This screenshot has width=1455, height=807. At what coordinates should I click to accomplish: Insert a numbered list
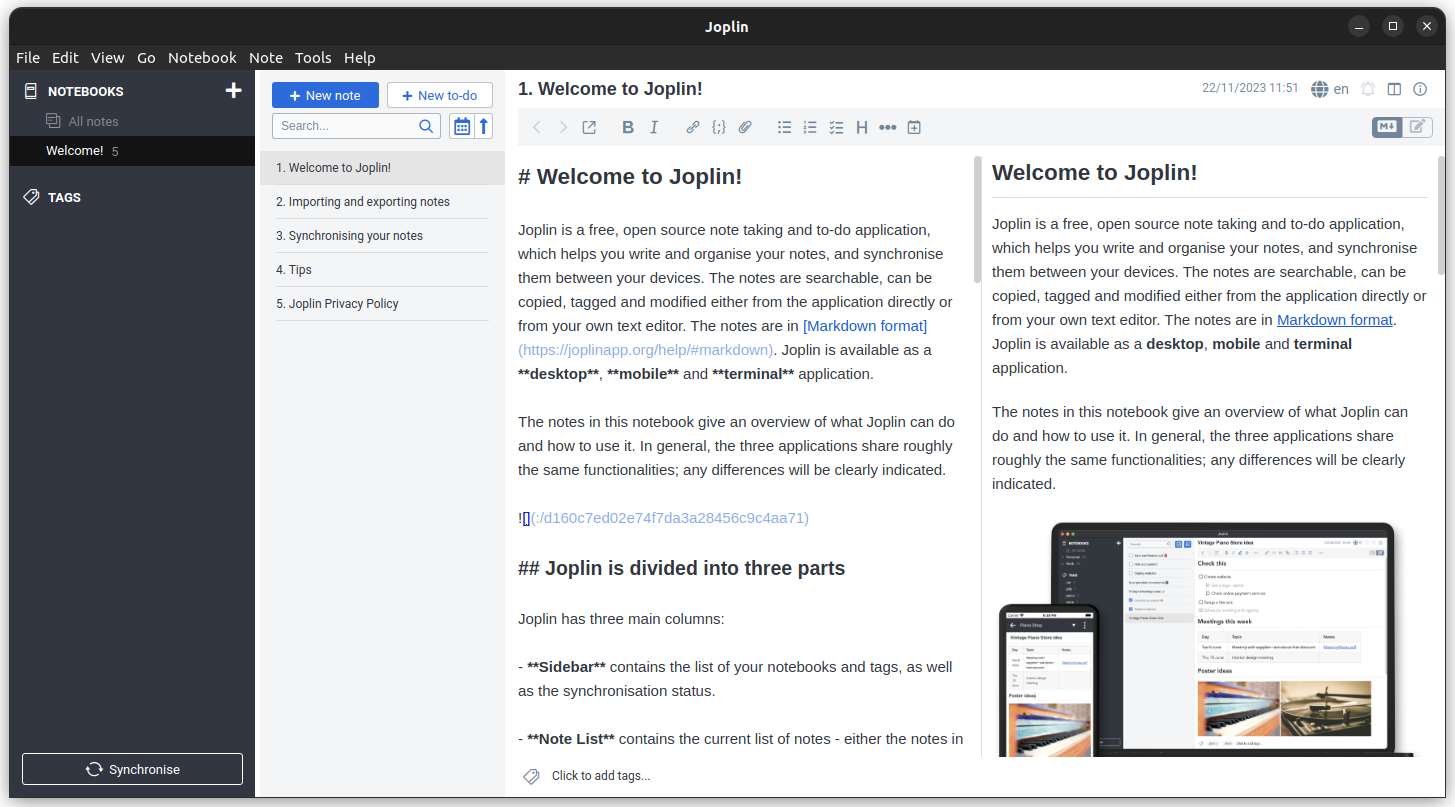tap(811, 127)
